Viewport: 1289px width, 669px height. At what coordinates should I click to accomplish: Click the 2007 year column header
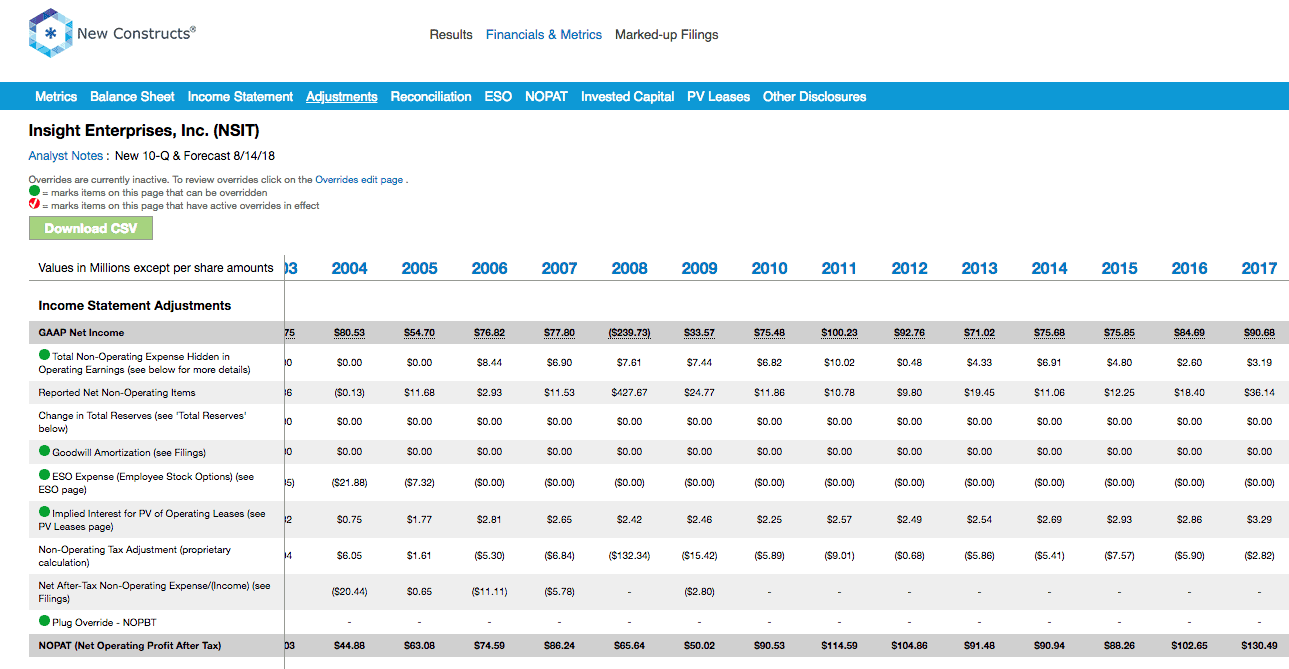559,268
